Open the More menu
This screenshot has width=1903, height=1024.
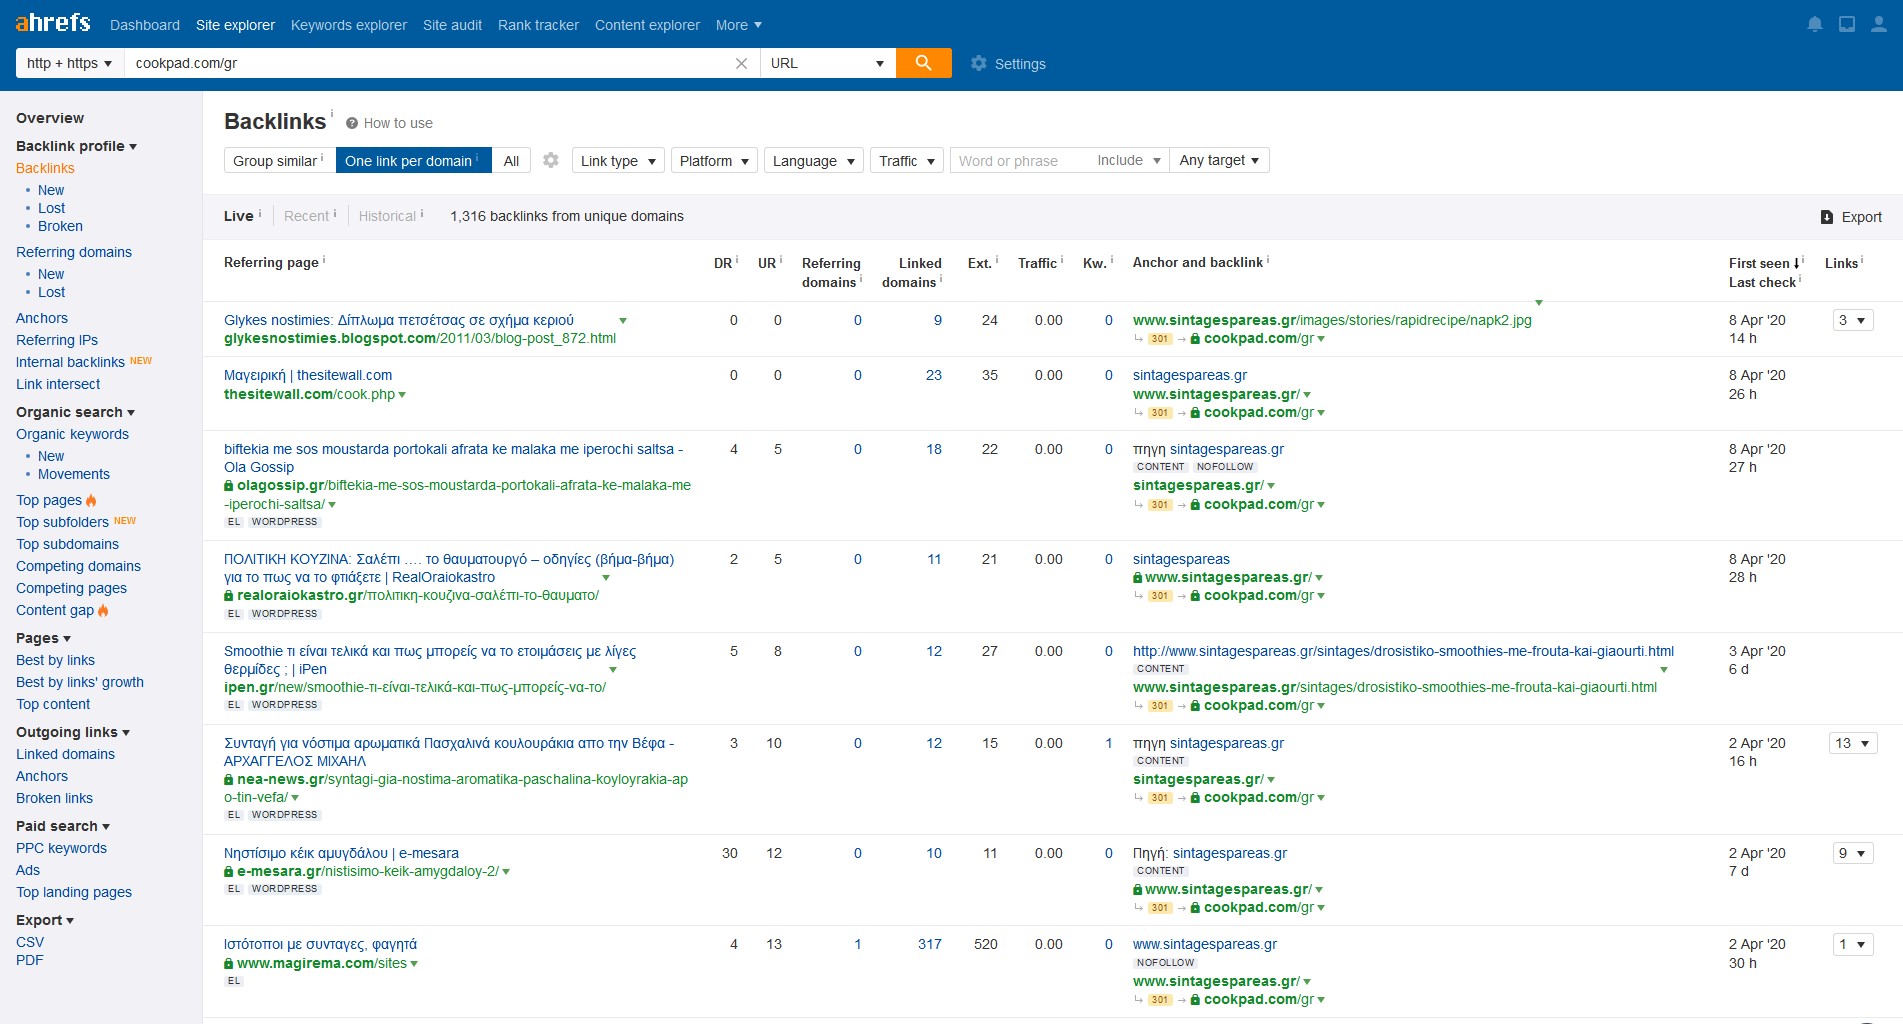pyautogui.click(x=739, y=25)
